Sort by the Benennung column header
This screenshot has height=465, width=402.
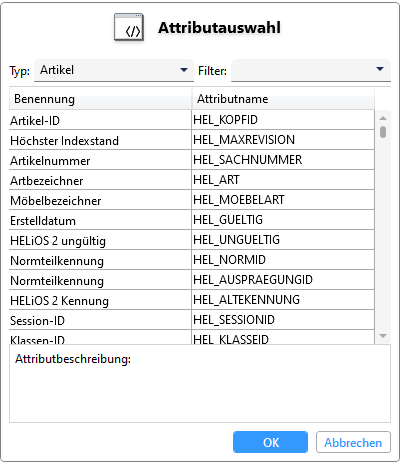[100, 99]
